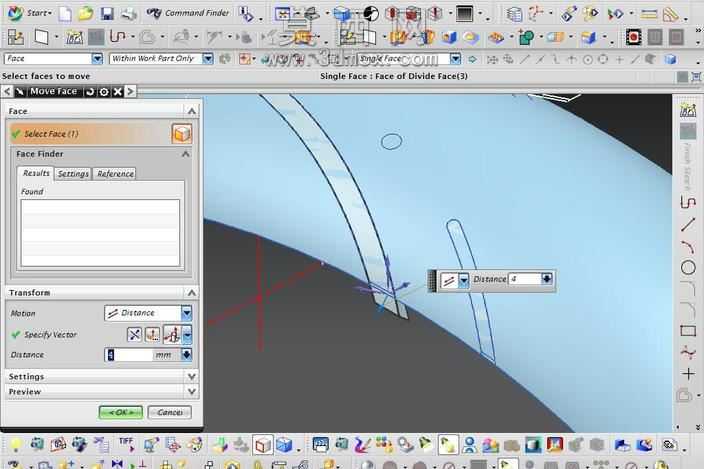The width and height of the screenshot is (704, 469).
Task: Select the Arc tool in right toolbar
Action: tap(688, 246)
